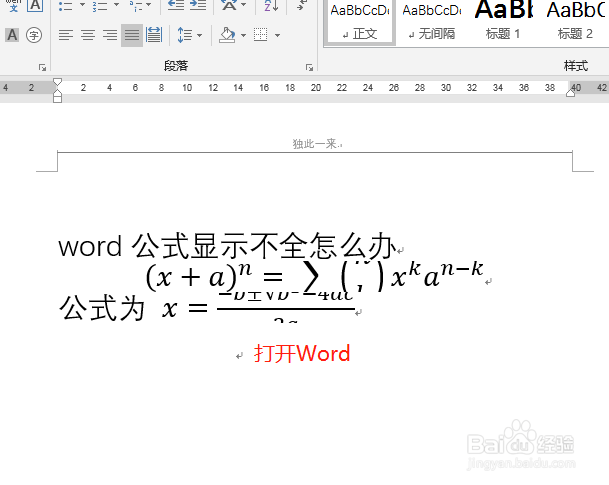Click the Asian layout icon
Screen dimensions: 609x485
(x=229, y=5)
